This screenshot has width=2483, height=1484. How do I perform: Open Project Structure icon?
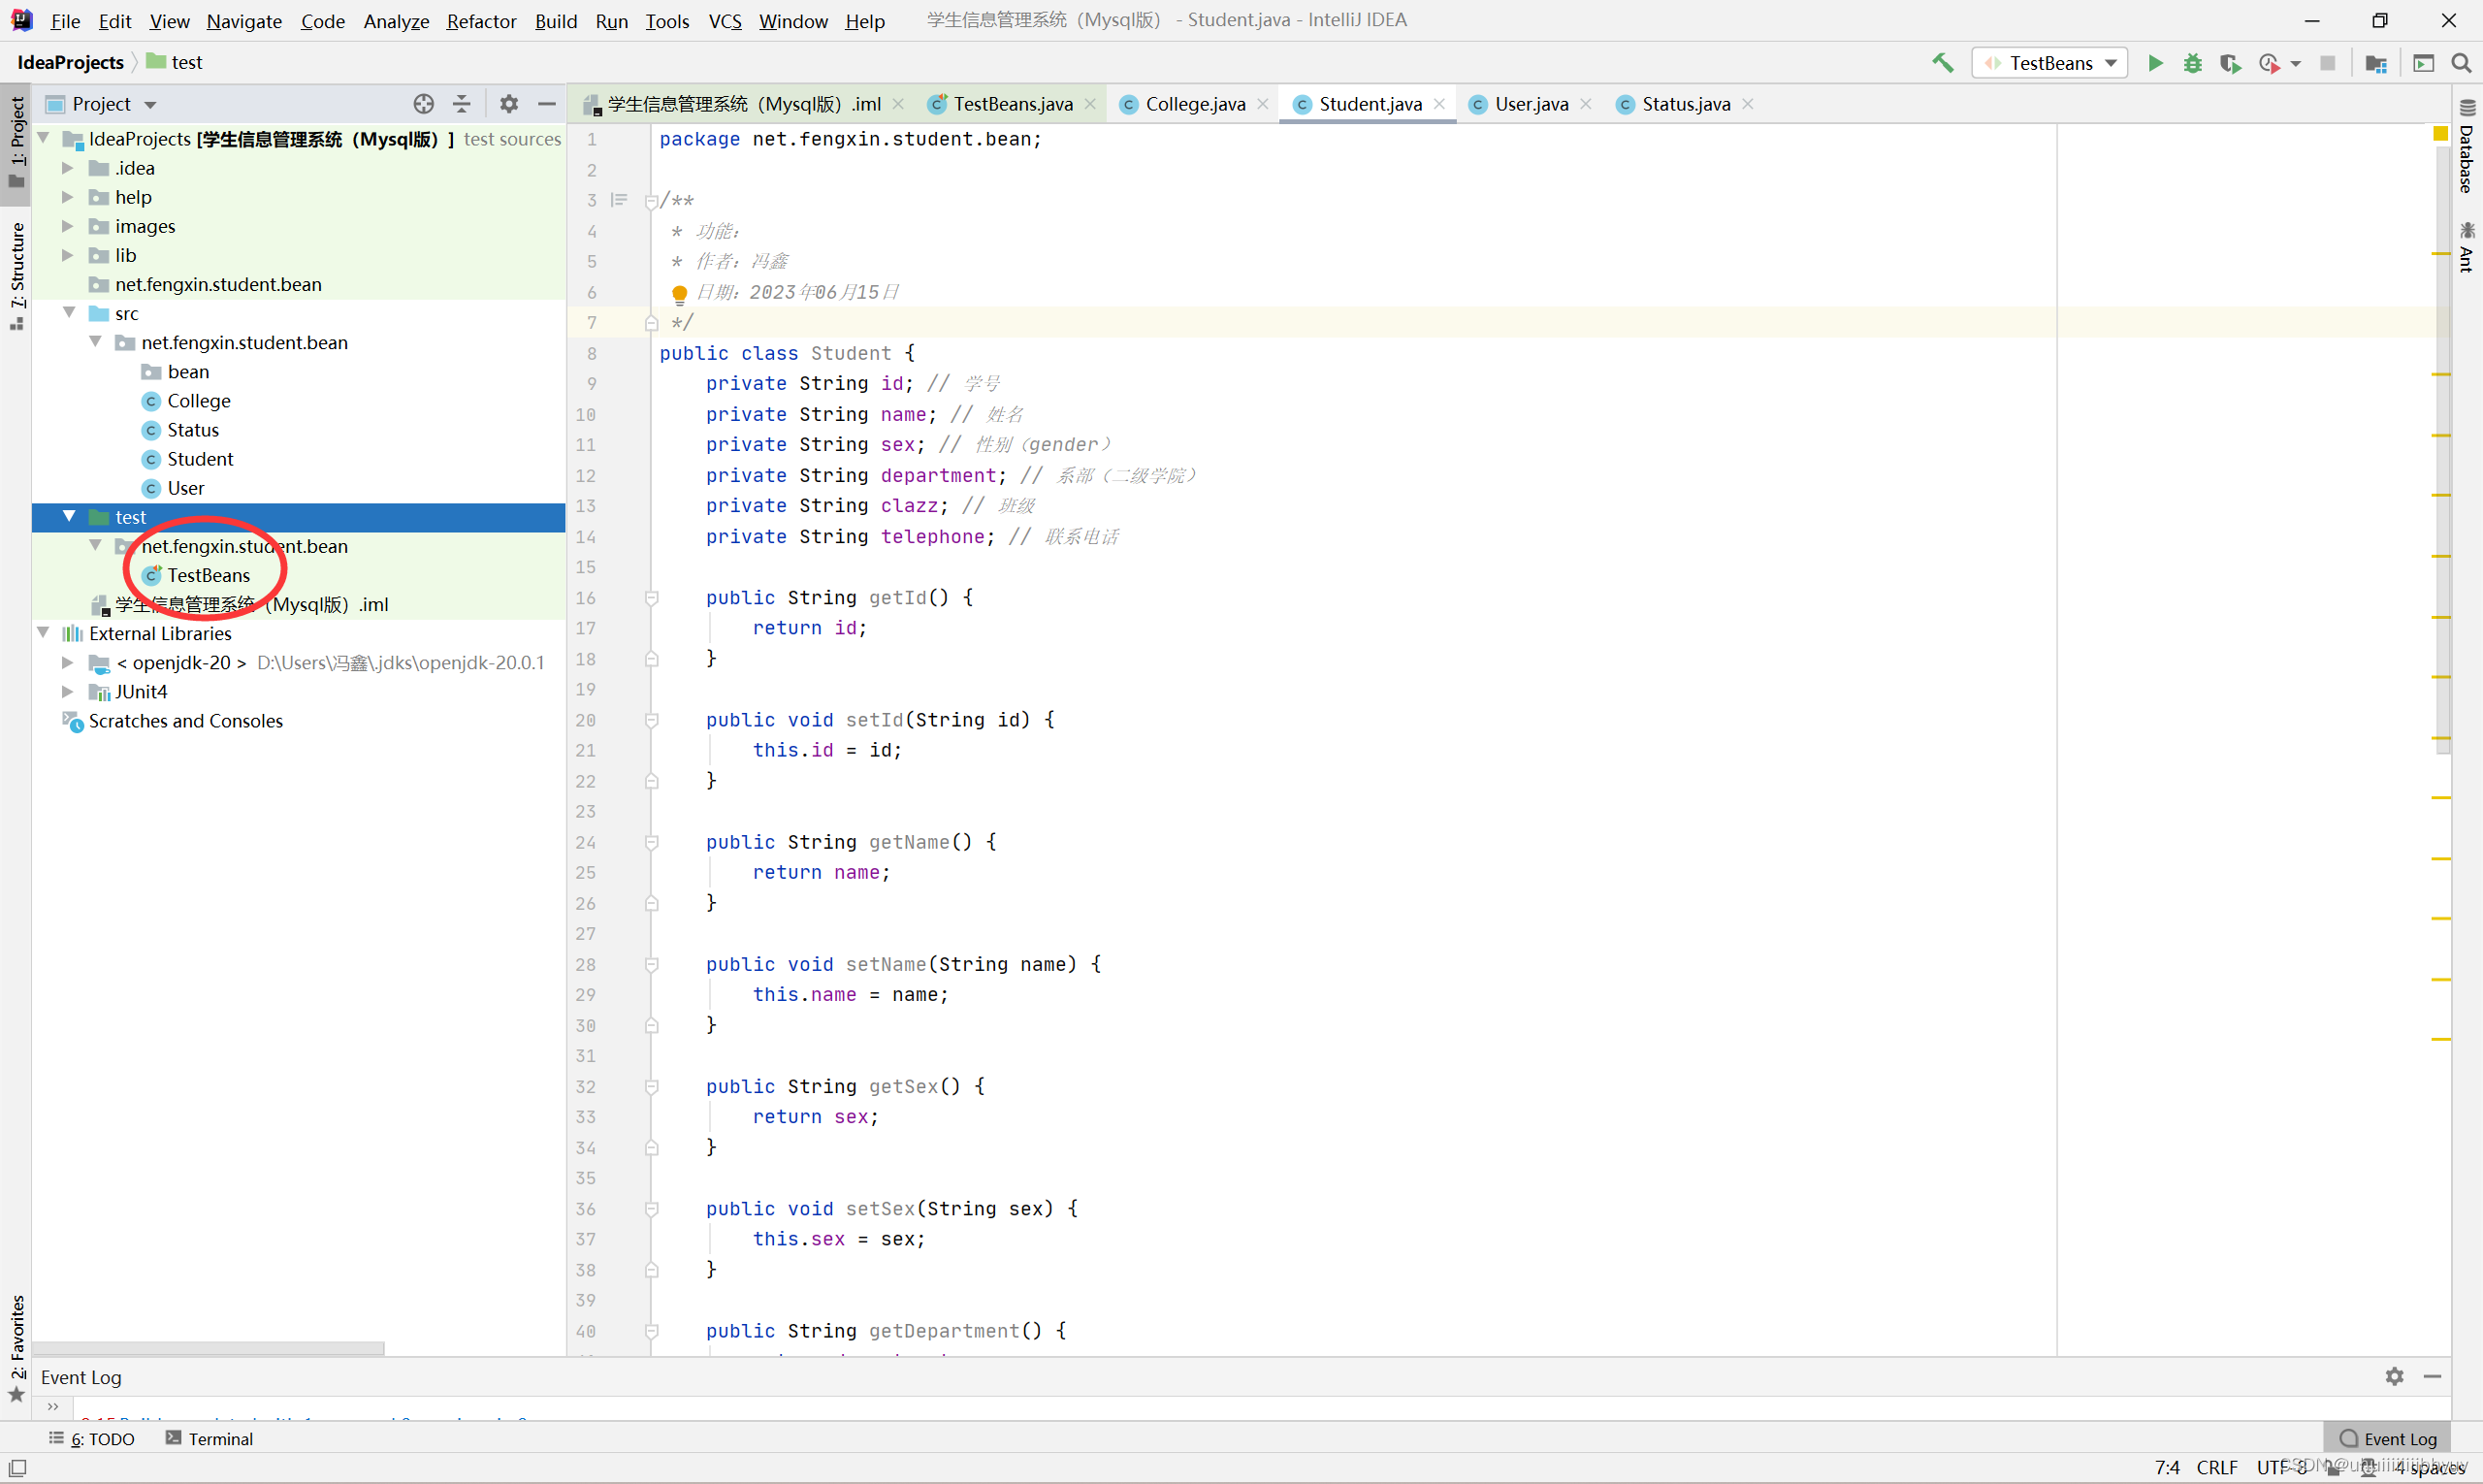click(2376, 63)
